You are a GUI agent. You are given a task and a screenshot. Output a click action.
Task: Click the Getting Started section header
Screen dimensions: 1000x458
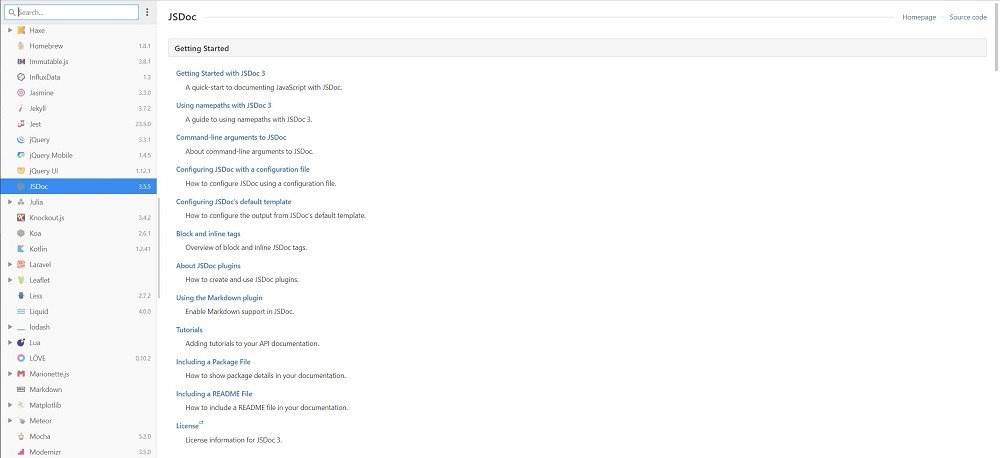coord(577,48)
